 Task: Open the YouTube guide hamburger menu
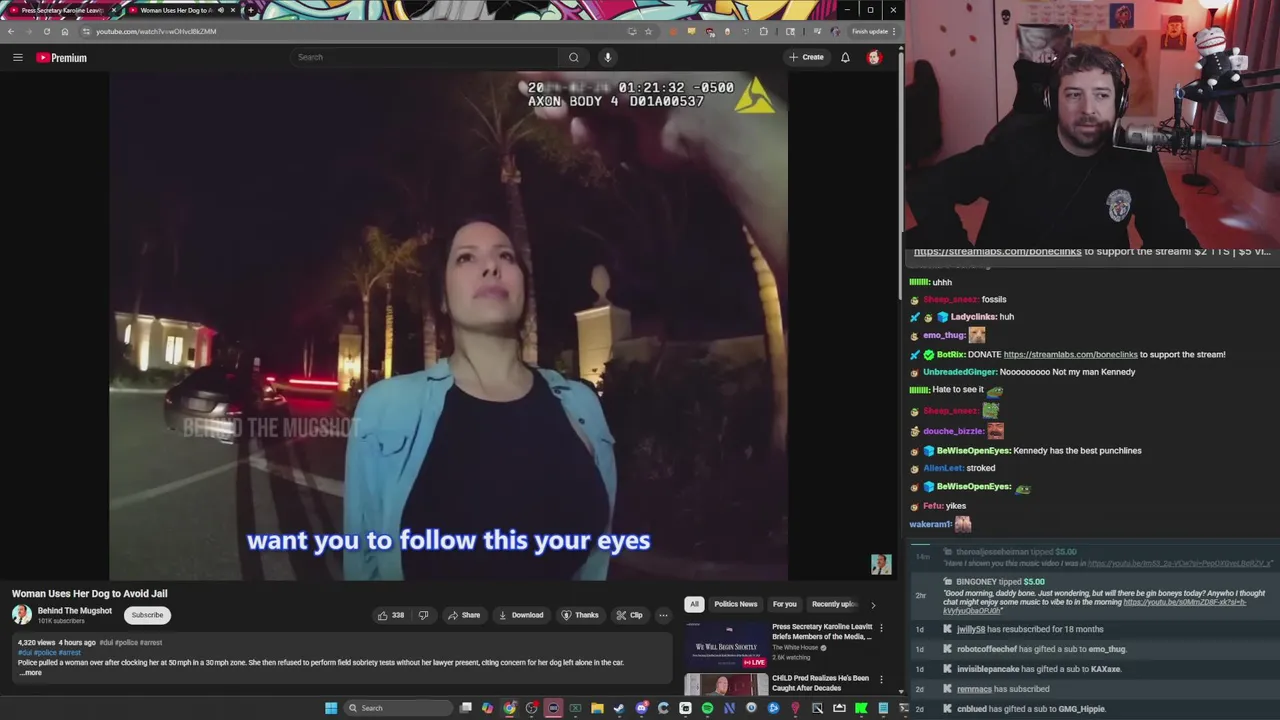[x=17, y=57]
